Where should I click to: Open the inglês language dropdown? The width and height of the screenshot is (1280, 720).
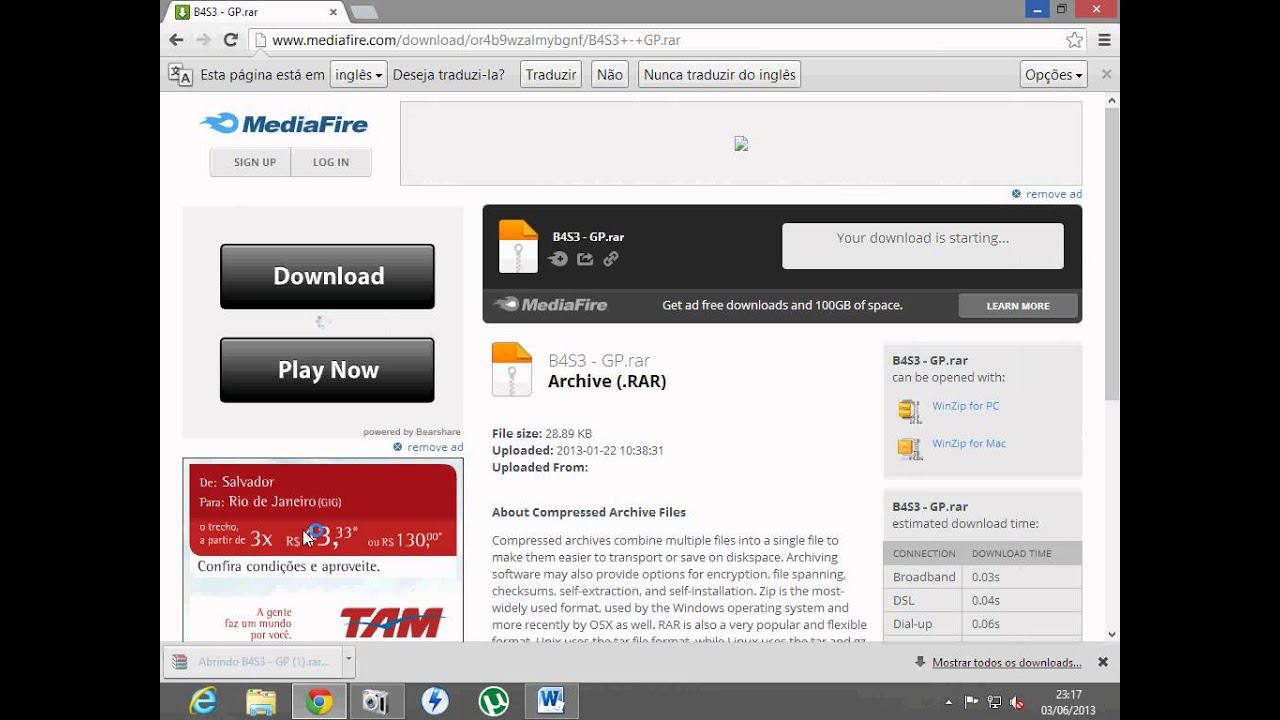(x=359, y=75)
